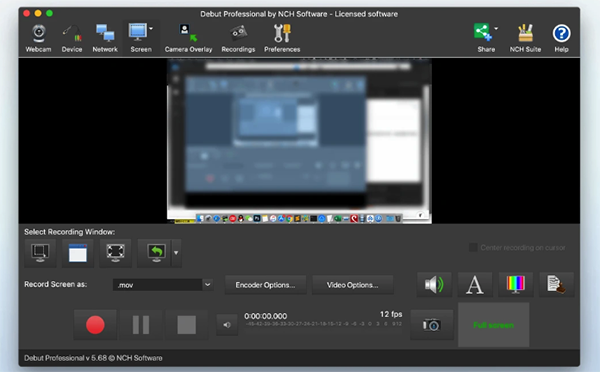Open the text caption 'A' tool
The width and height of the screenshot is (600, 372).
pos(474,285)
